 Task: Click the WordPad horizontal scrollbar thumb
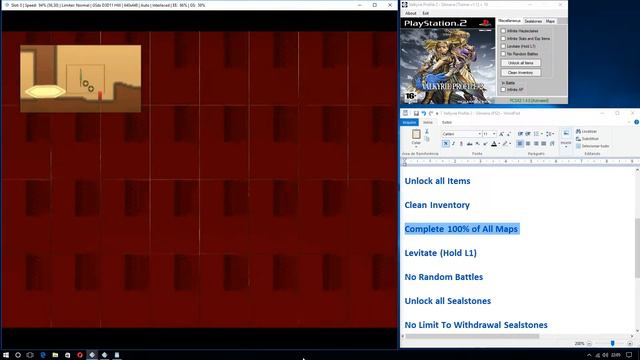coord(472,336)
